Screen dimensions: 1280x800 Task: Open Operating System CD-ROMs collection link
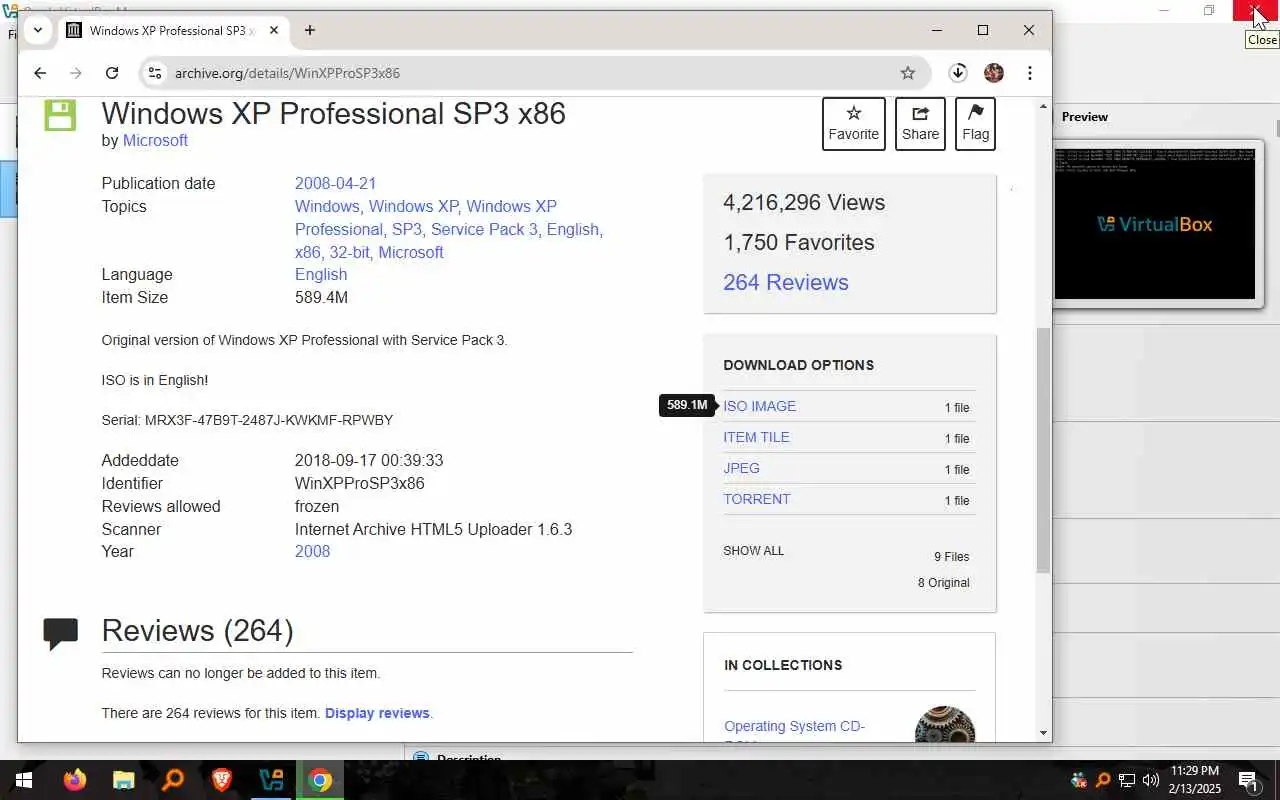pyautogui.click(x=794, y=727)
